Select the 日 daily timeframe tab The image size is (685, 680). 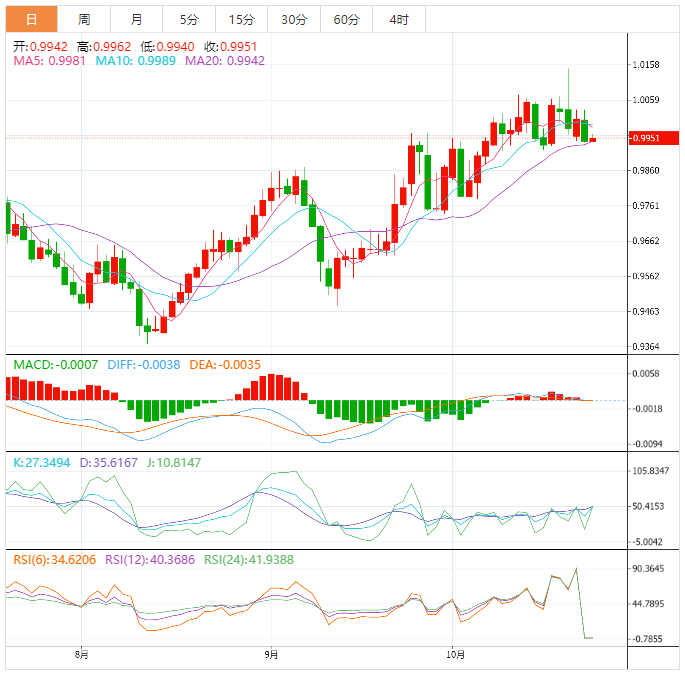pyautogui.click(x=31, y=19)
